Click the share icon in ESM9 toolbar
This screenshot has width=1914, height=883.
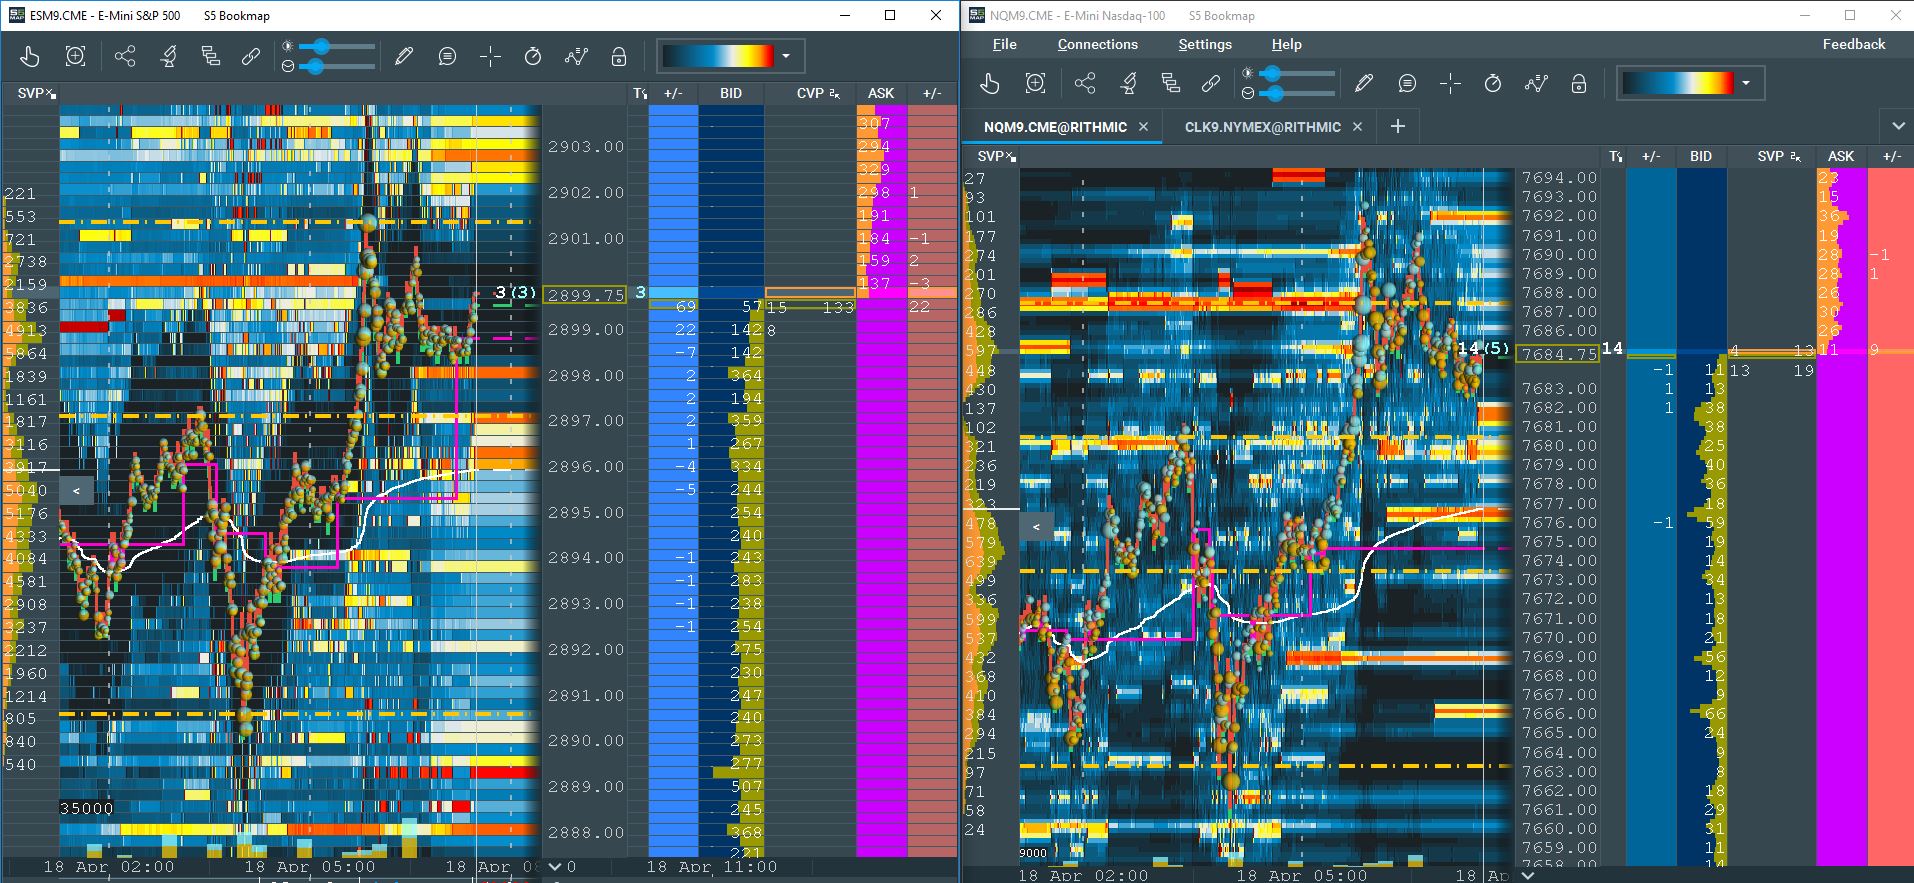125,57
